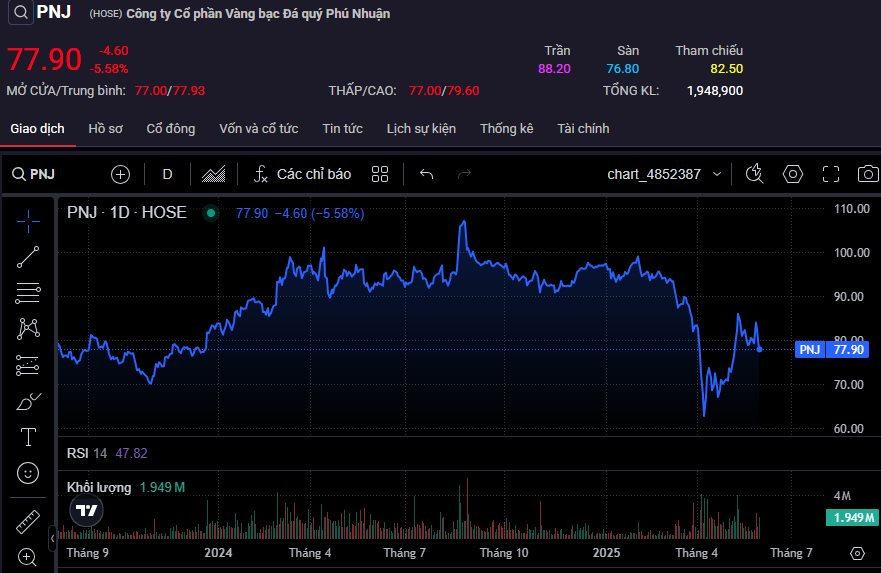Screen dimensions: 881x573
Task: Open the Tài chính tab
Action: [x=583, y=129]
